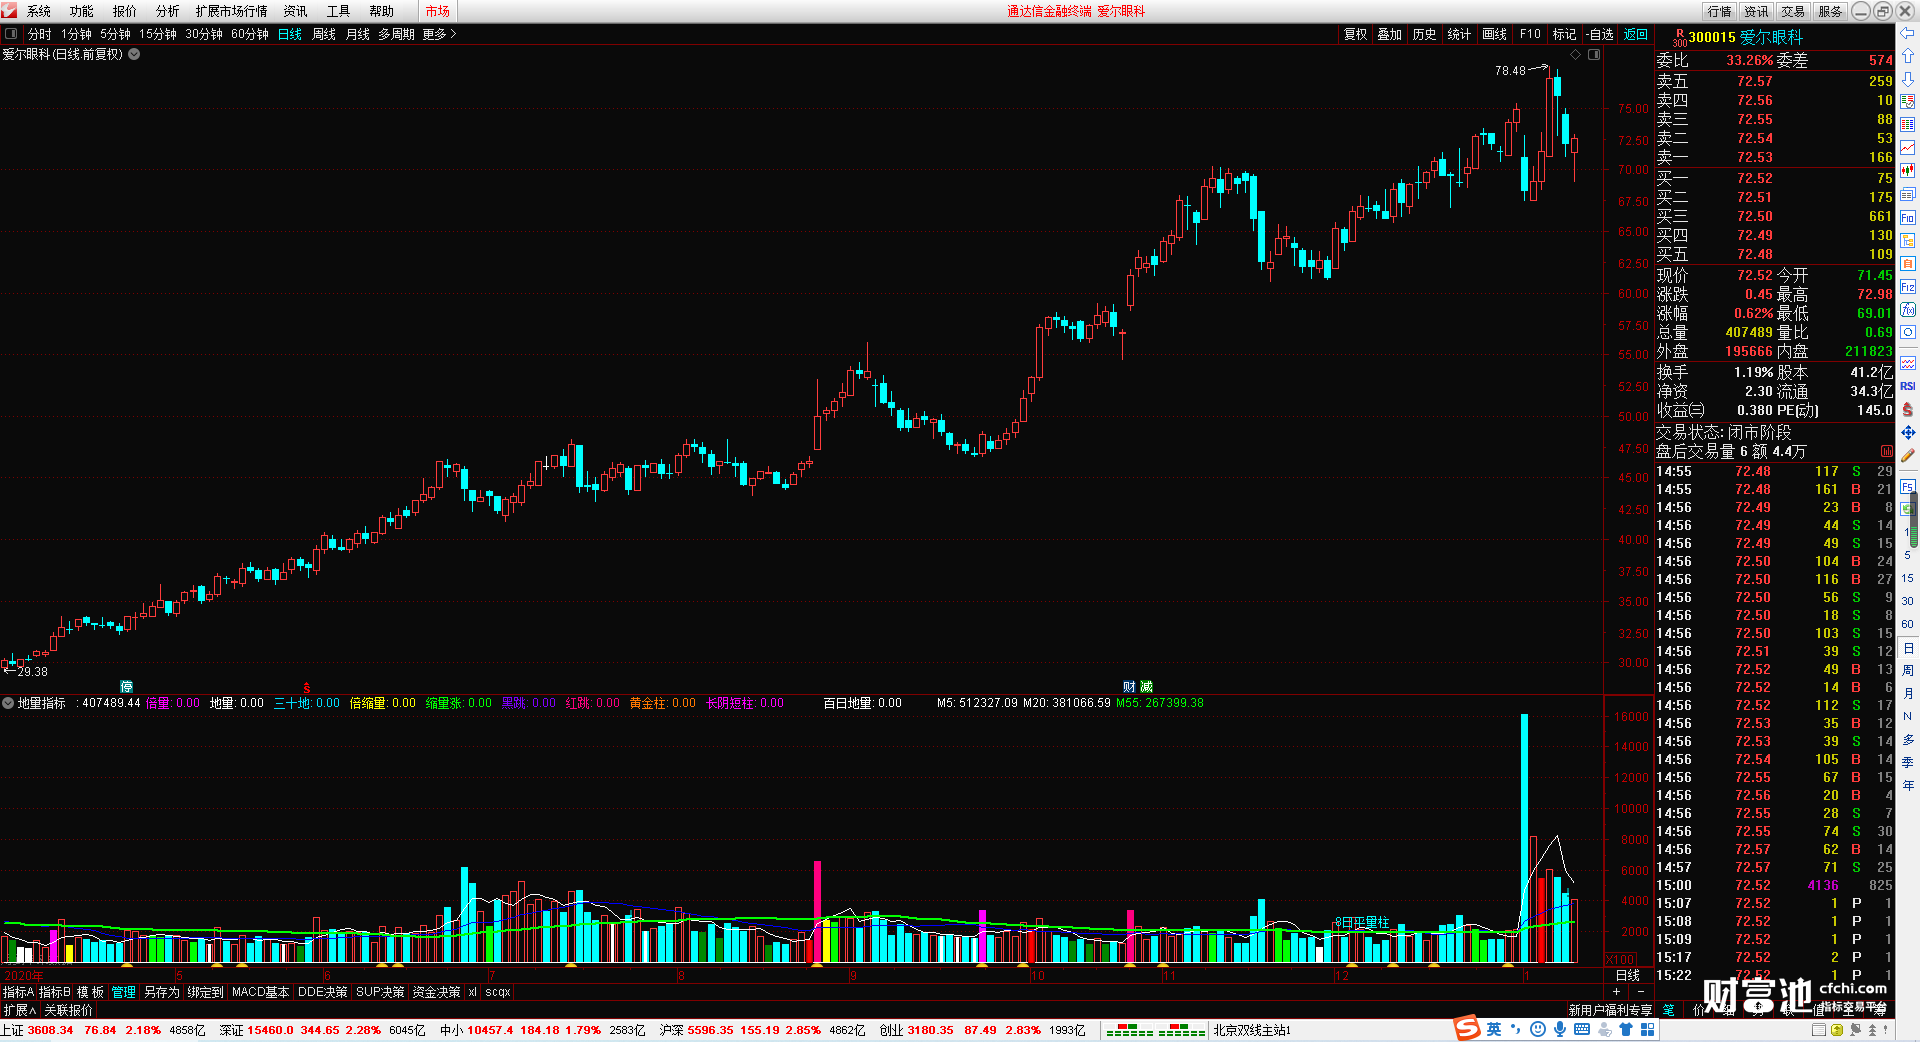This screenshot has height=1042, width=1920.
Task: Expand the 更多 periods dropdown
Action: click(x=439, y=34)
